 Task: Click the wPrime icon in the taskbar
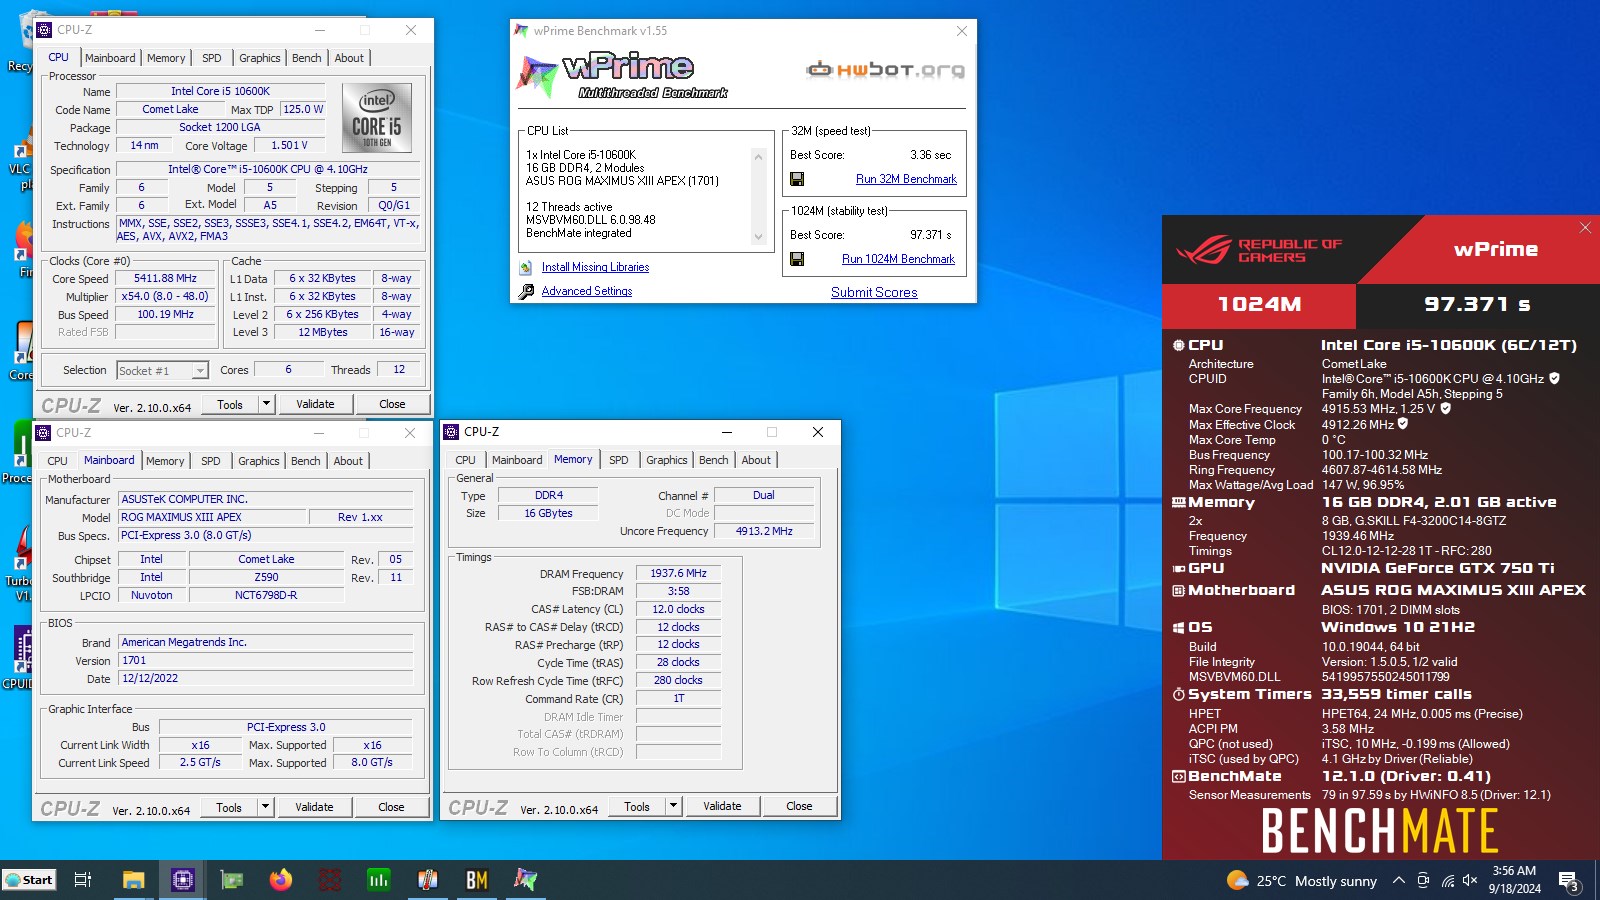pyautogui.click(x=525, y=880)
